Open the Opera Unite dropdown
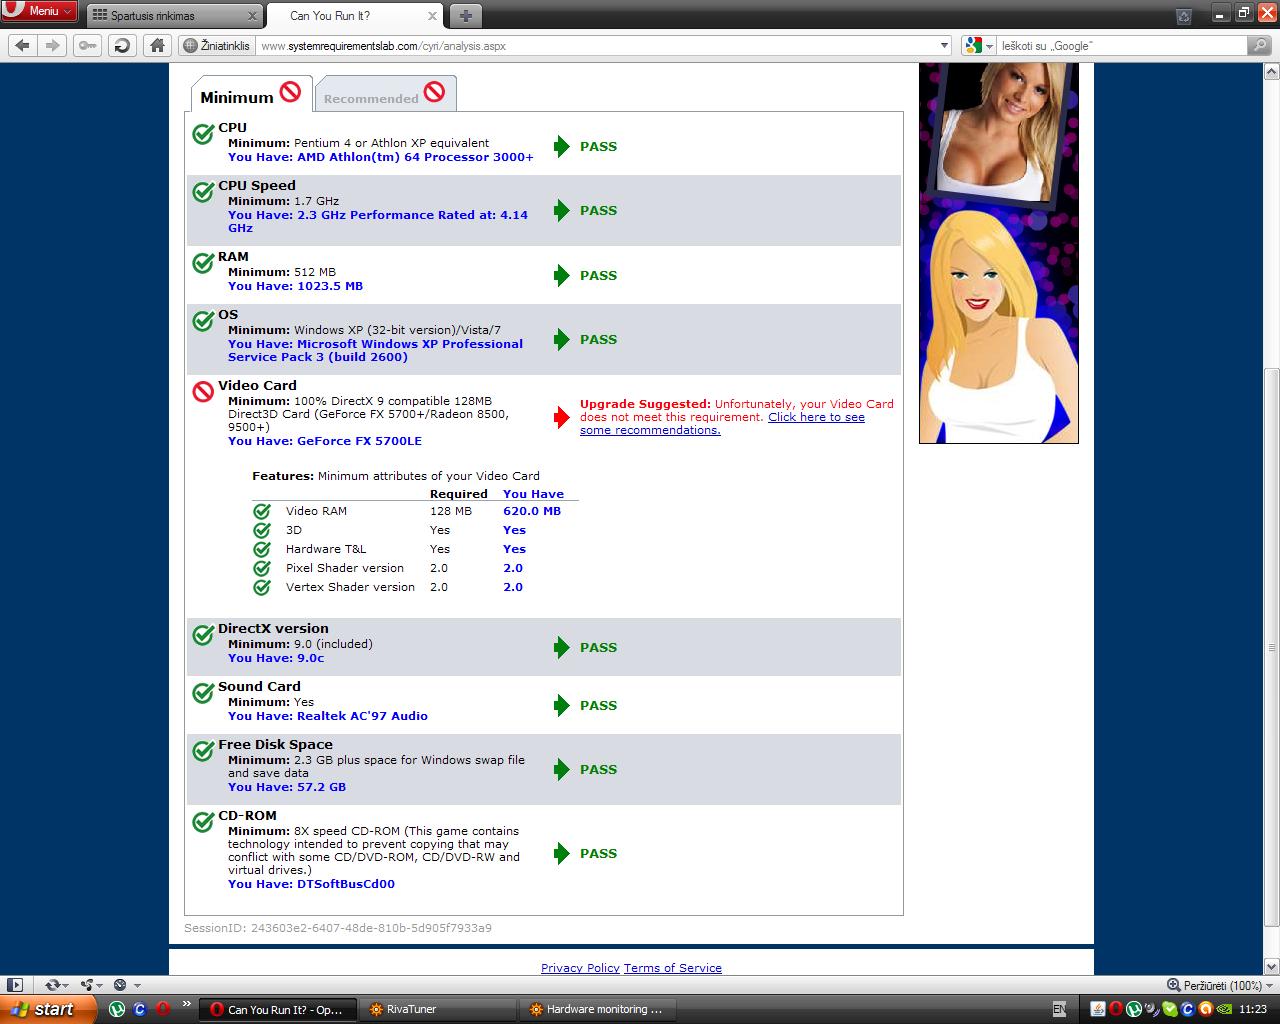Viewport: 1280px width, 1024px height. pyautogui.click(x=92, y=985)
